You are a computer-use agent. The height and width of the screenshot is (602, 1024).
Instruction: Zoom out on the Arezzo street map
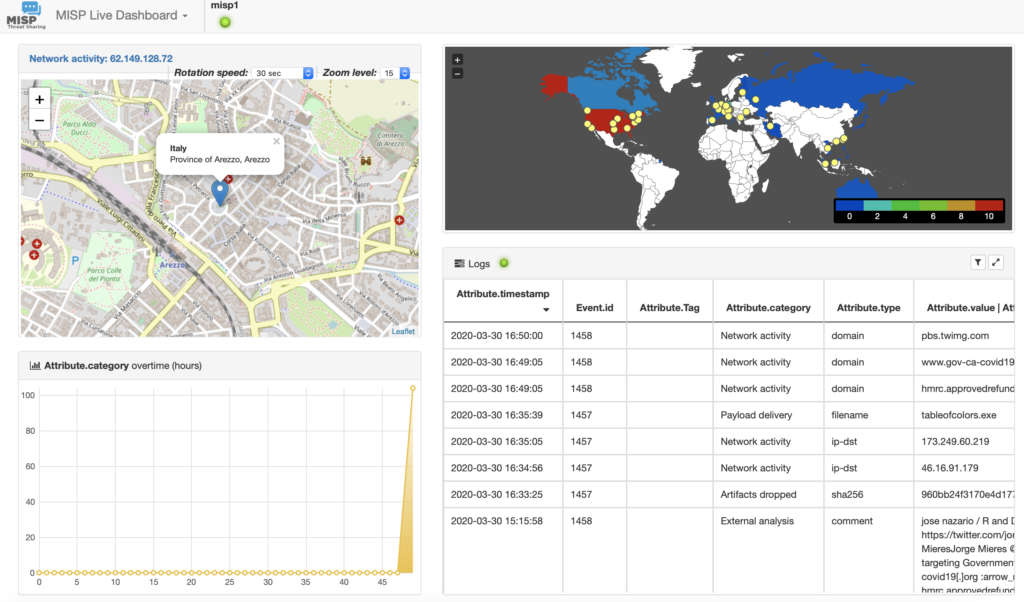pyautogui.click(x=39, y=120)
